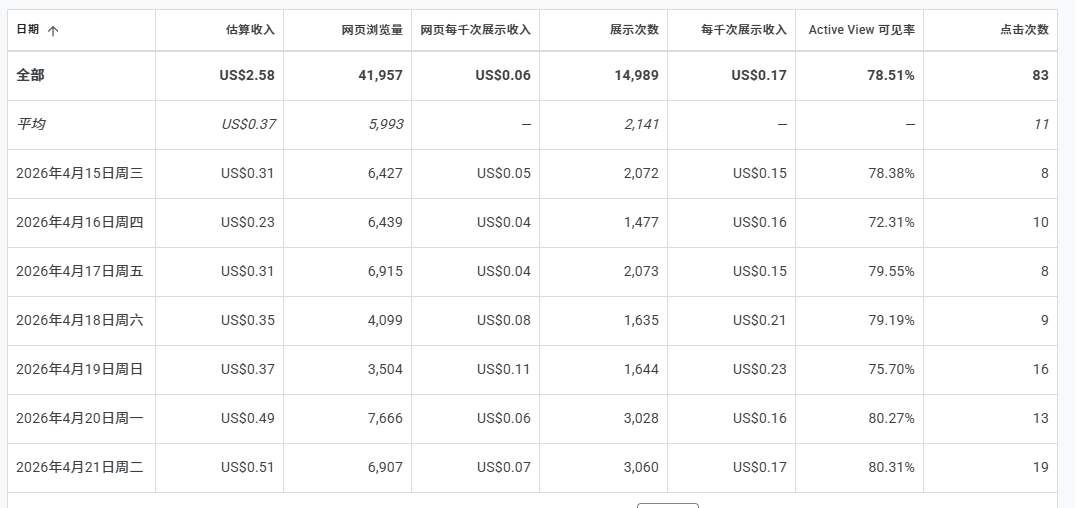This screenshot has width=1076, height=508.
Task: Click the revenue US$0.23 on 4月16日
Action: click(248, 222)
